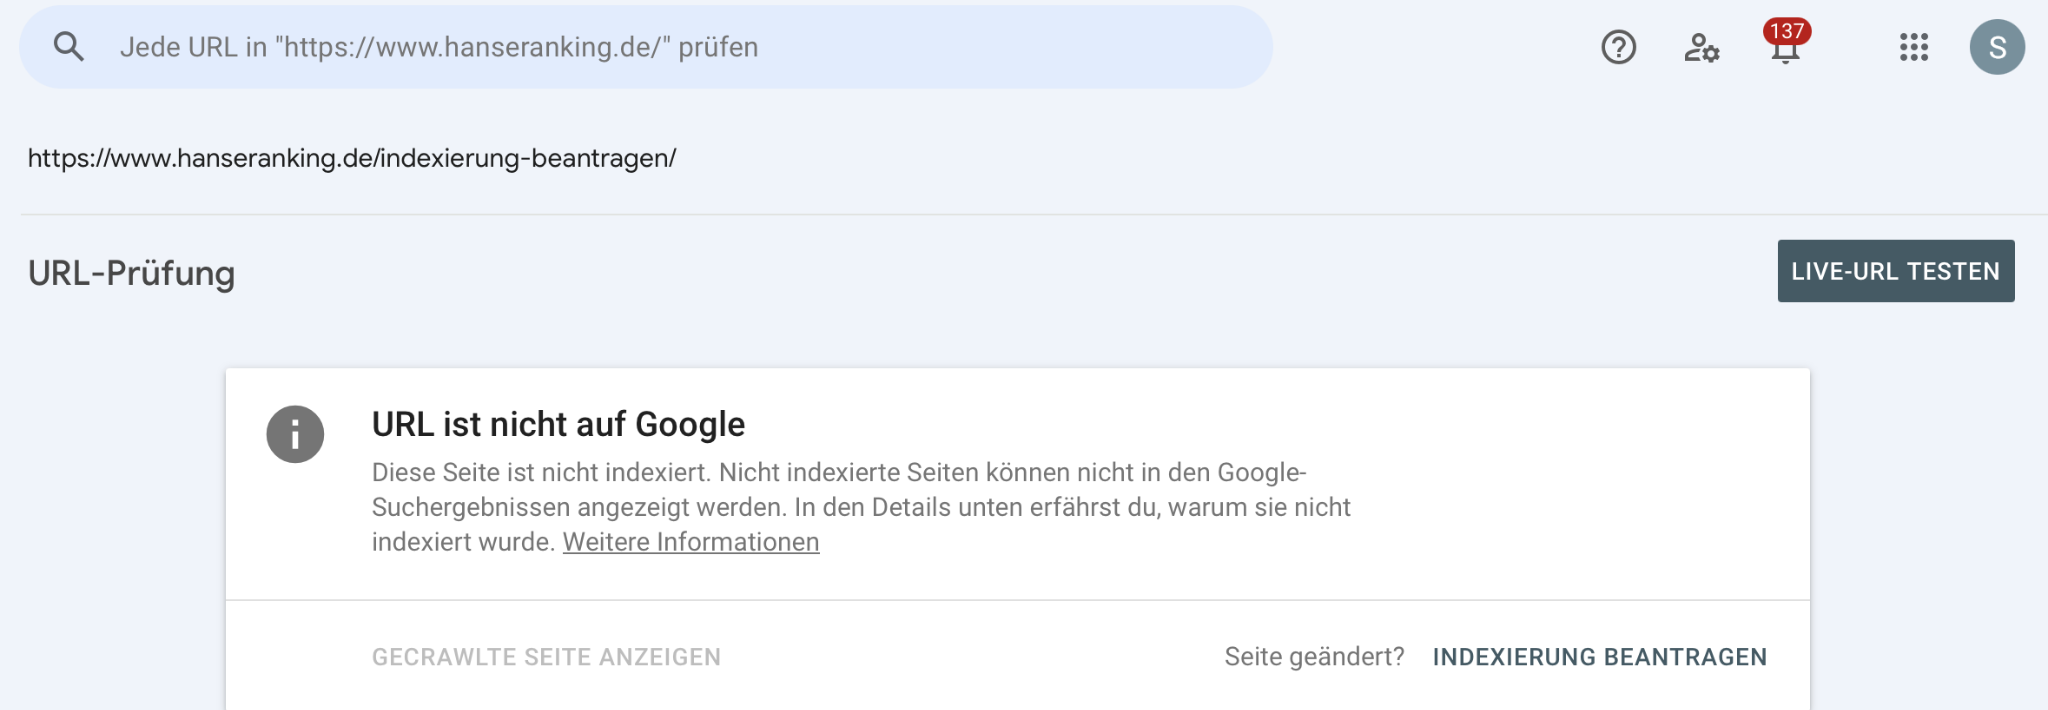Click INDEXIERUNG BEANTRAGEN
The image size is (2048, 710).
(x=1599, y=657)
